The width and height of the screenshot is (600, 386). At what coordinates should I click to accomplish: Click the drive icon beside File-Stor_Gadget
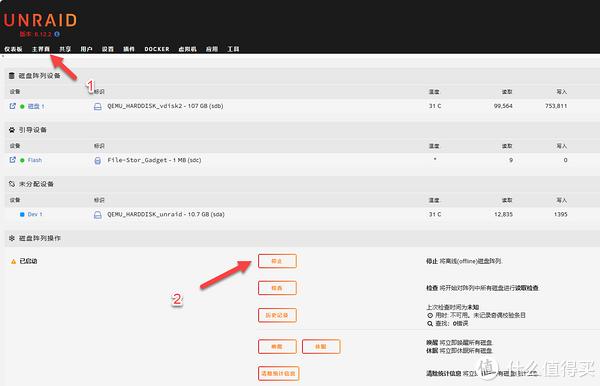click(x=98, y=161)
